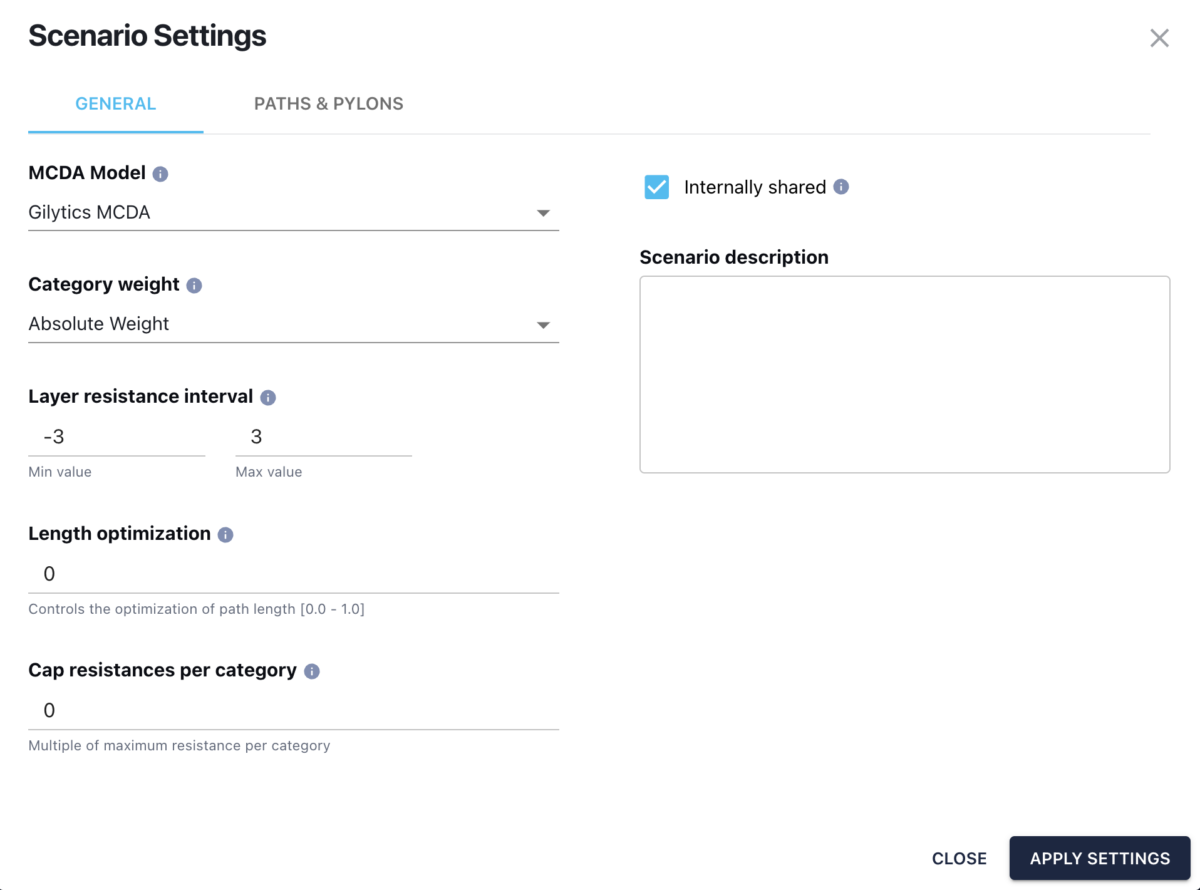Open the Category weight dropdown
The image size is (1200, 890).
[x=293, y=324]
